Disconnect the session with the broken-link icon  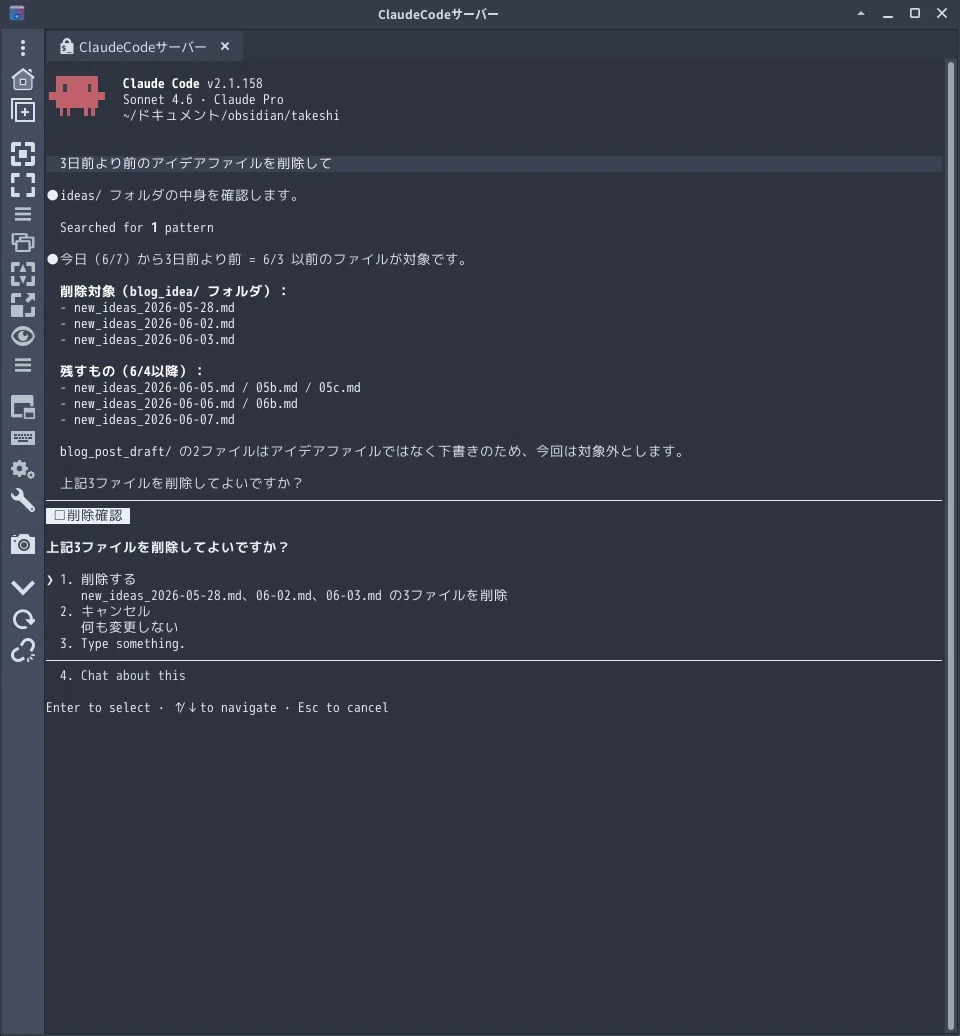(22, 650)
